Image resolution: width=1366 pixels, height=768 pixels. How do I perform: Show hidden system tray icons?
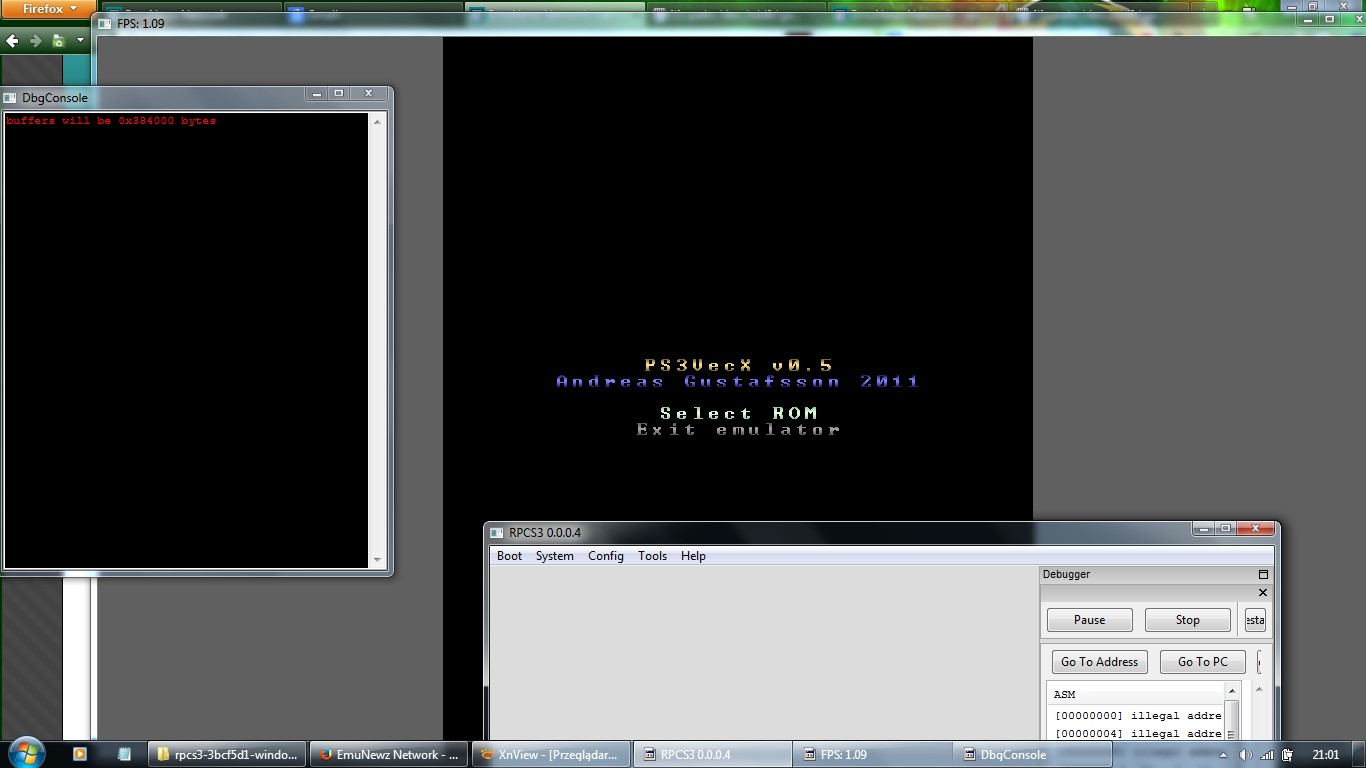coord(1223,755)
